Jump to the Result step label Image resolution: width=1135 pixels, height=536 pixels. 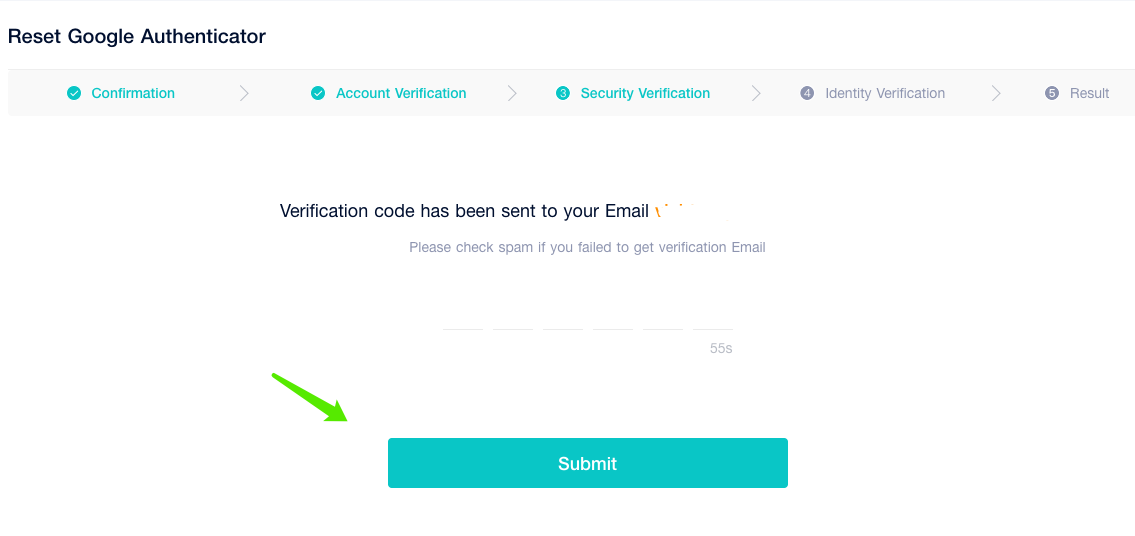point(1089,93)
